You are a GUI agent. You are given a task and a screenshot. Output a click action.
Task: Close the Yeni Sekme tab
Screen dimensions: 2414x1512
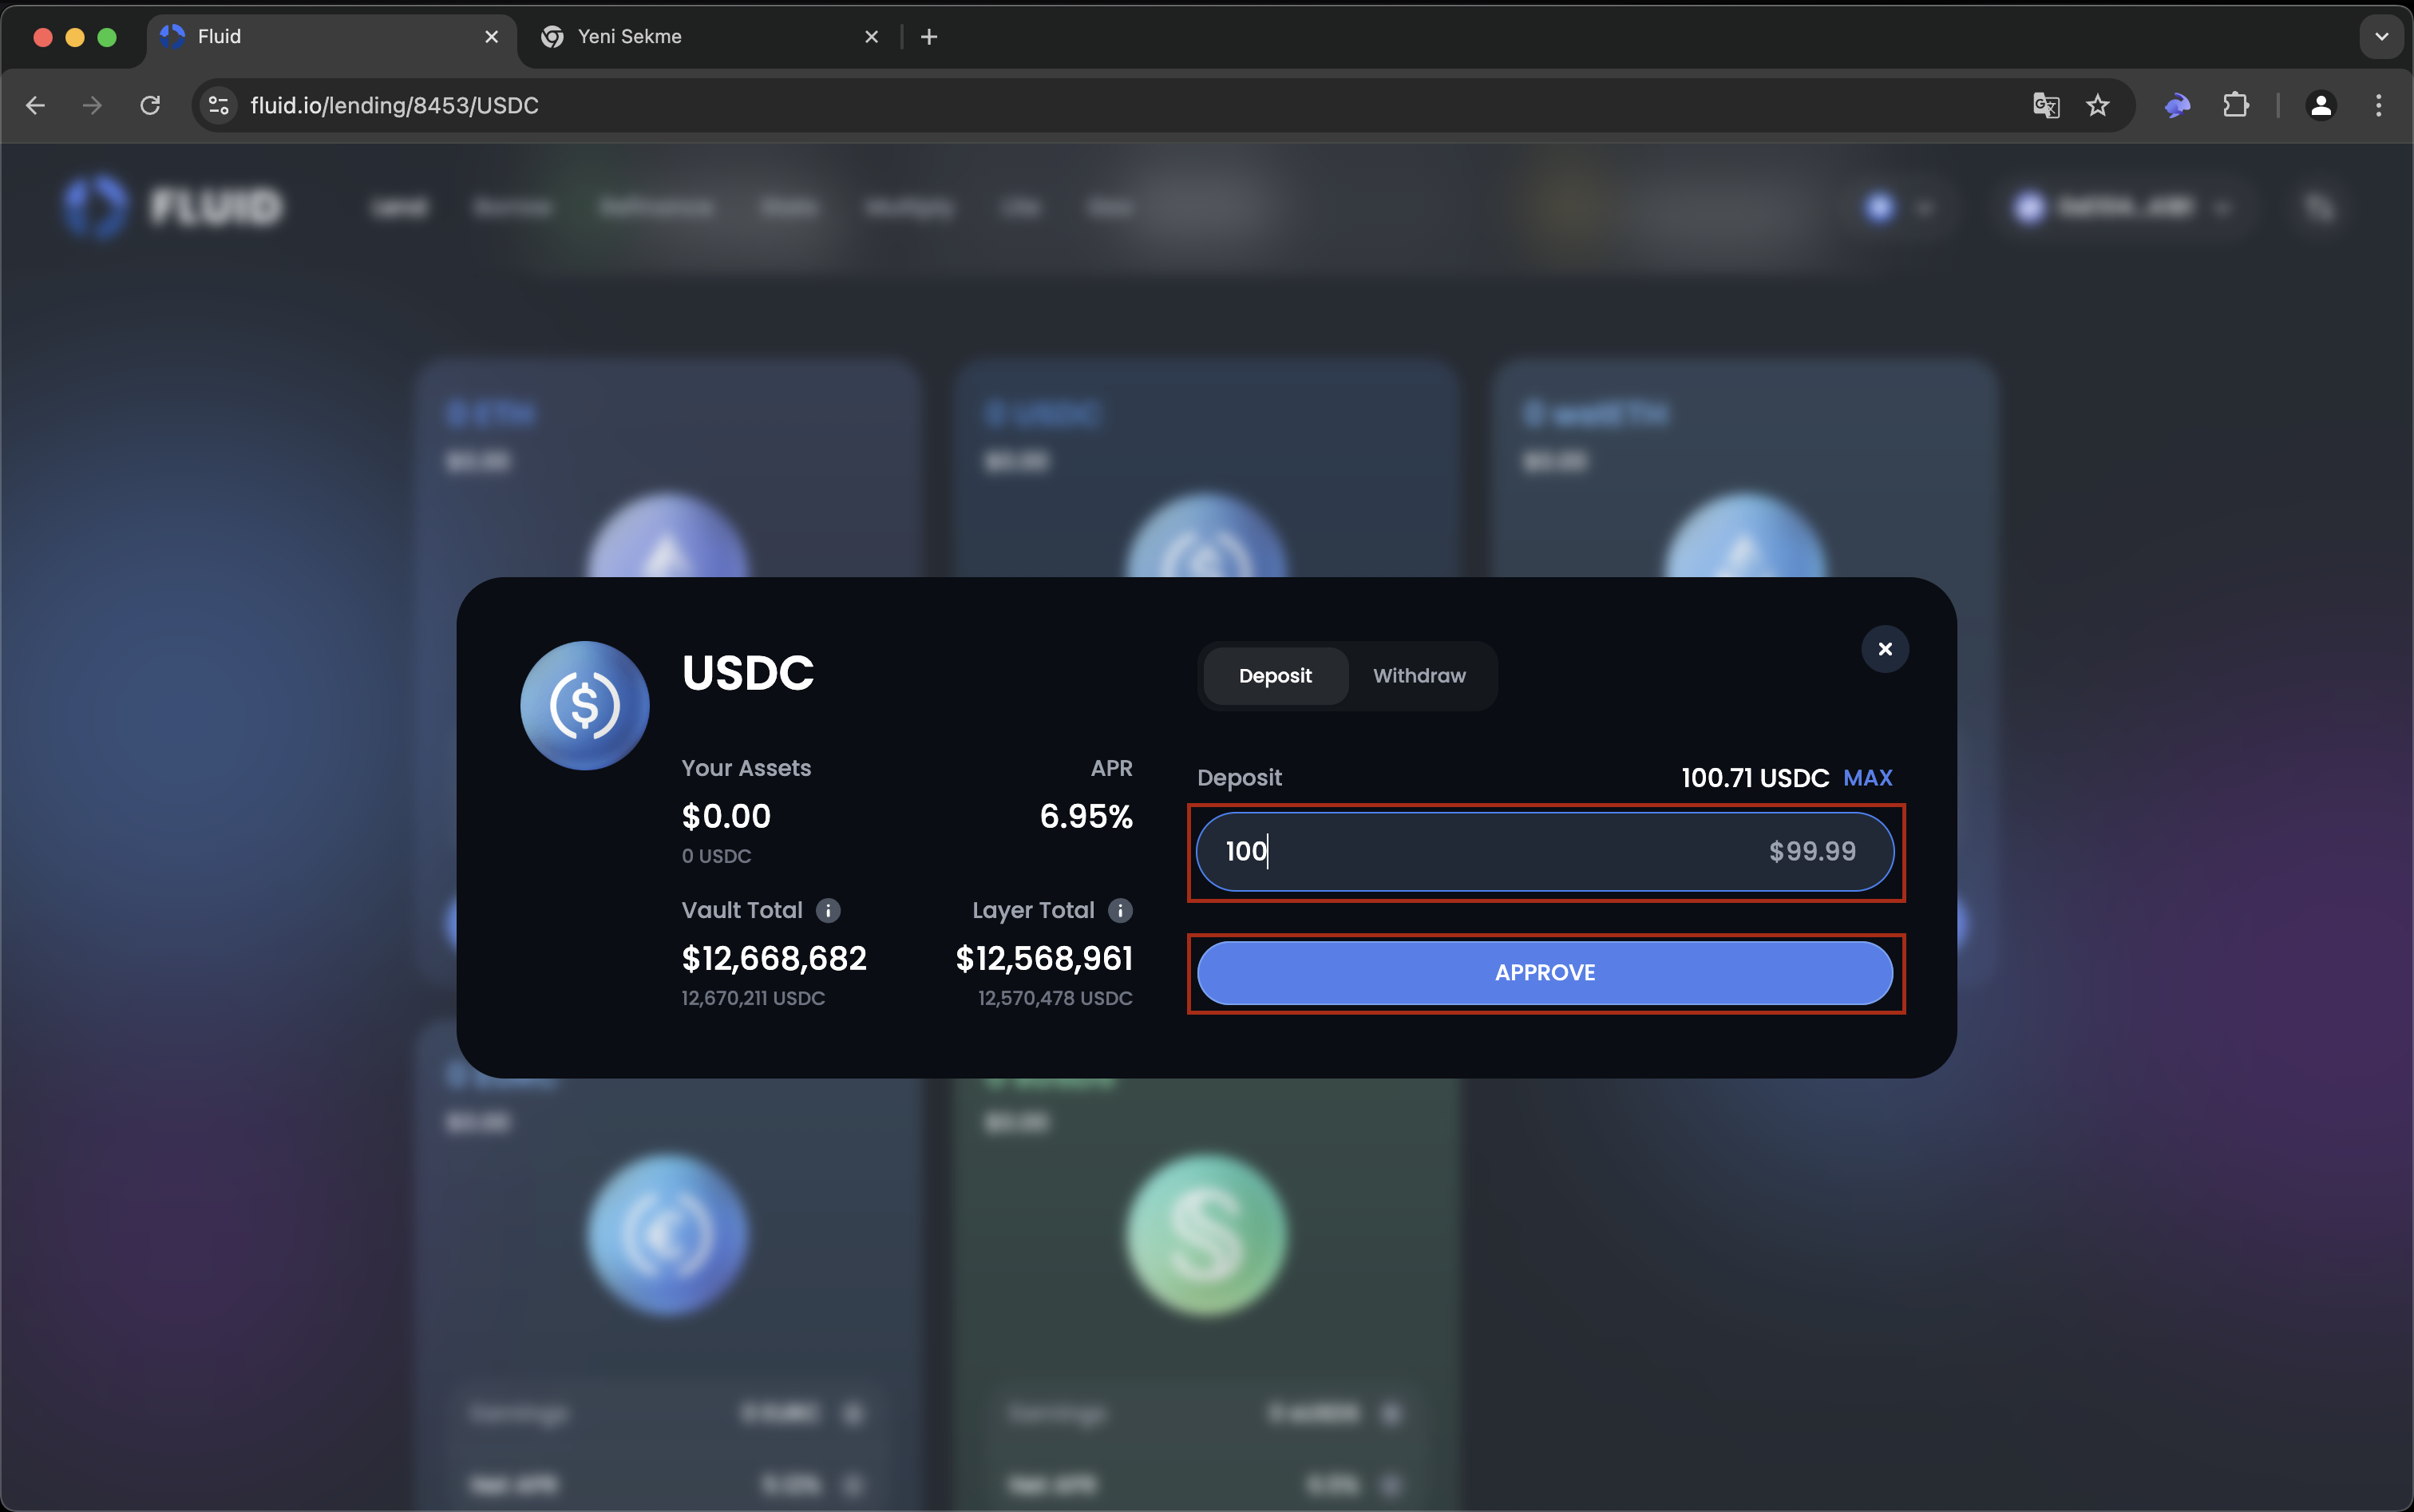coord(871,37)
